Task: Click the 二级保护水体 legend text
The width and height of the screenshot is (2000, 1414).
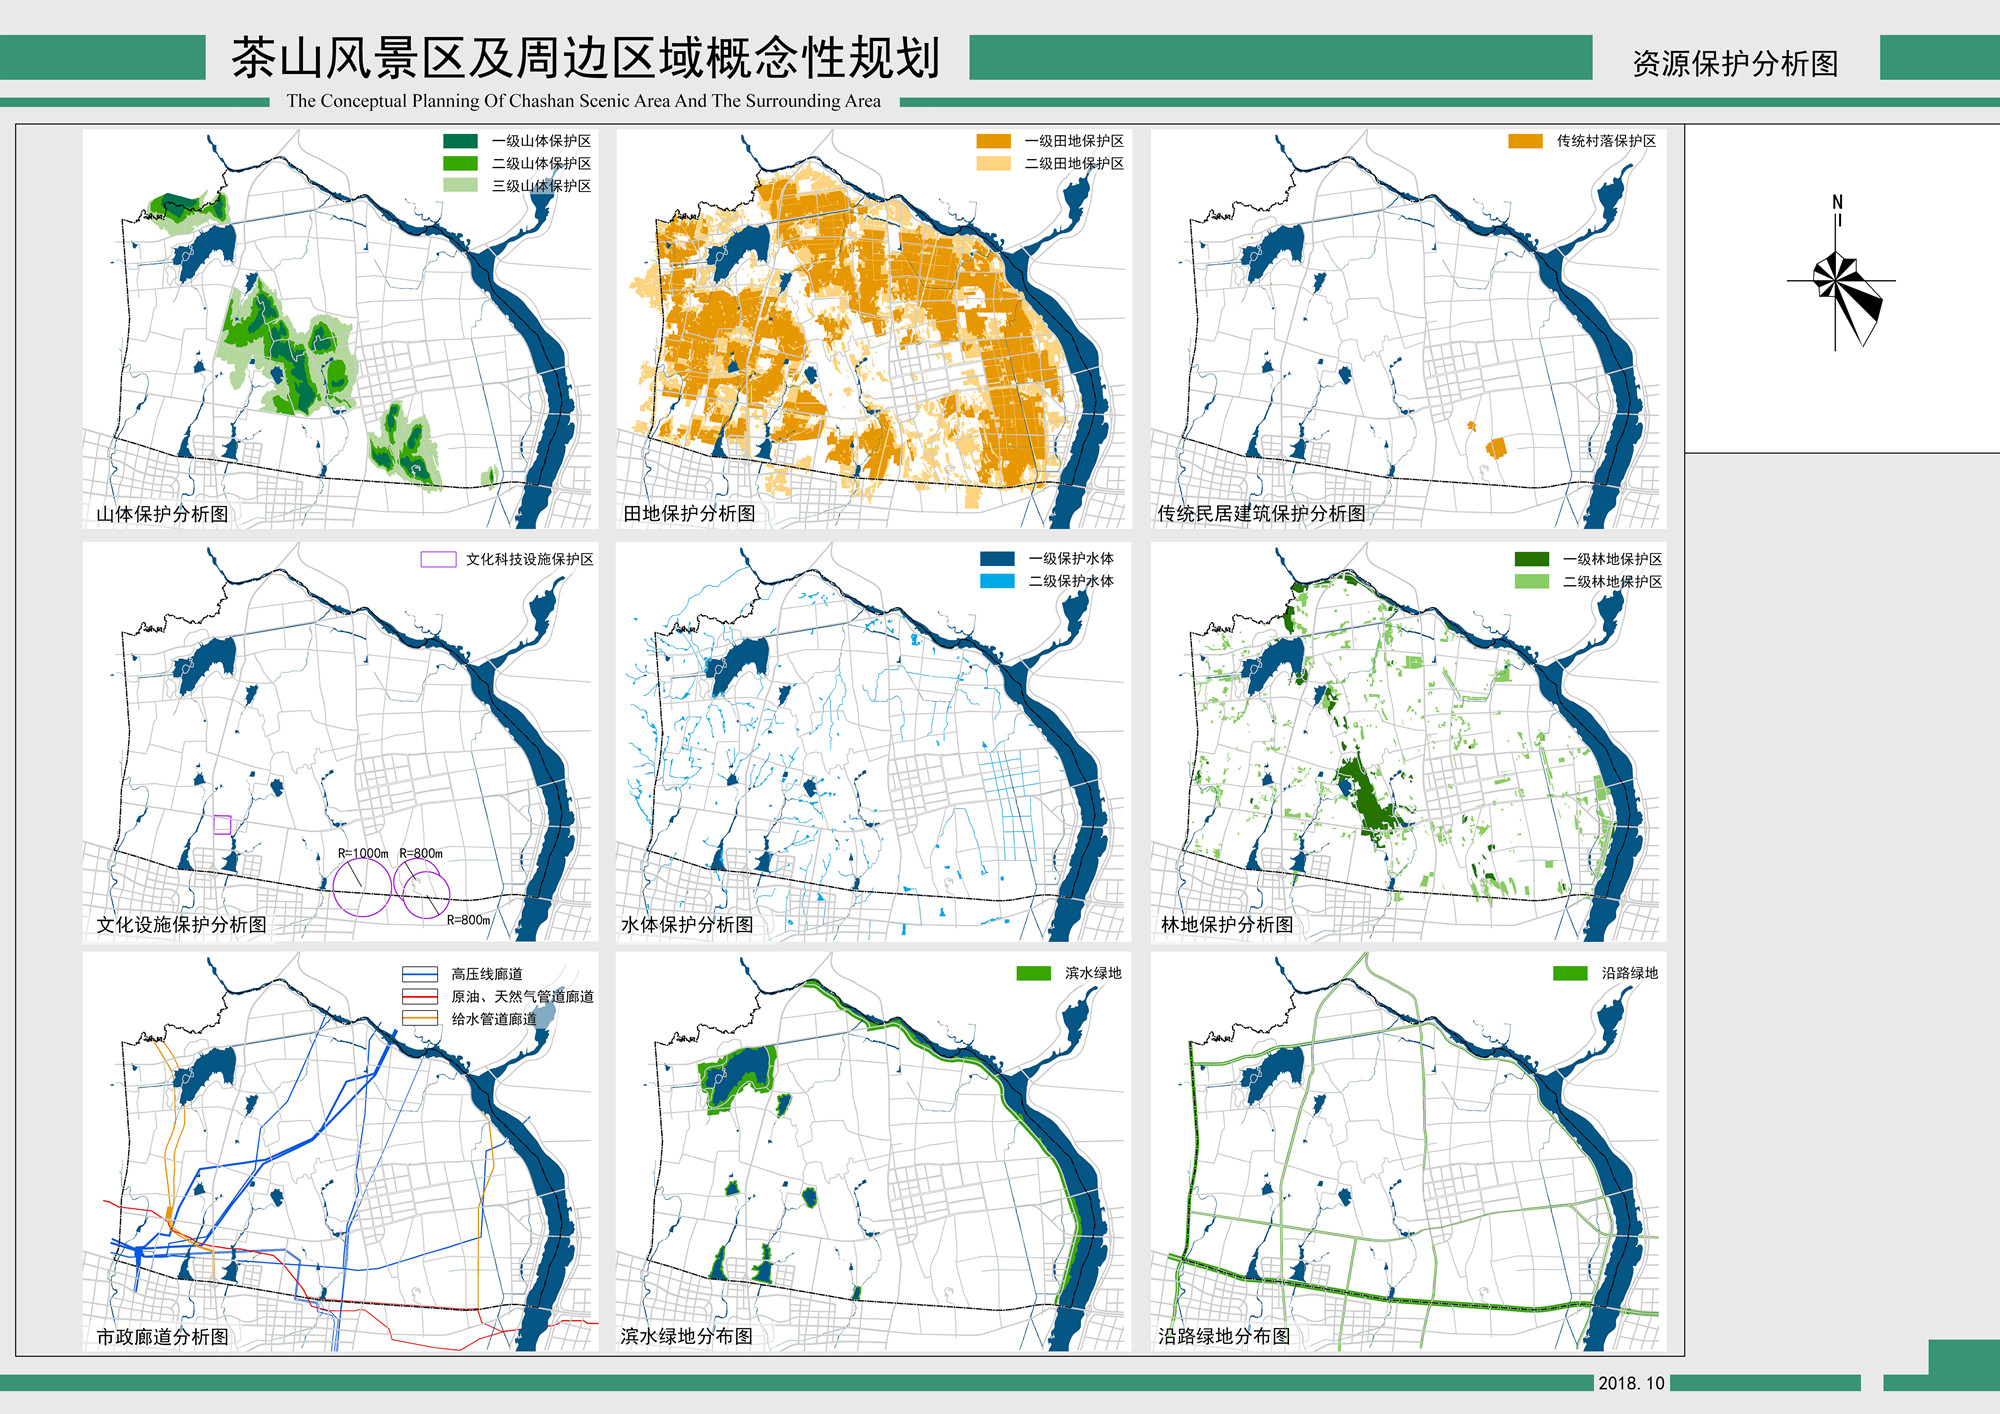Action: tap(1071, 581)
